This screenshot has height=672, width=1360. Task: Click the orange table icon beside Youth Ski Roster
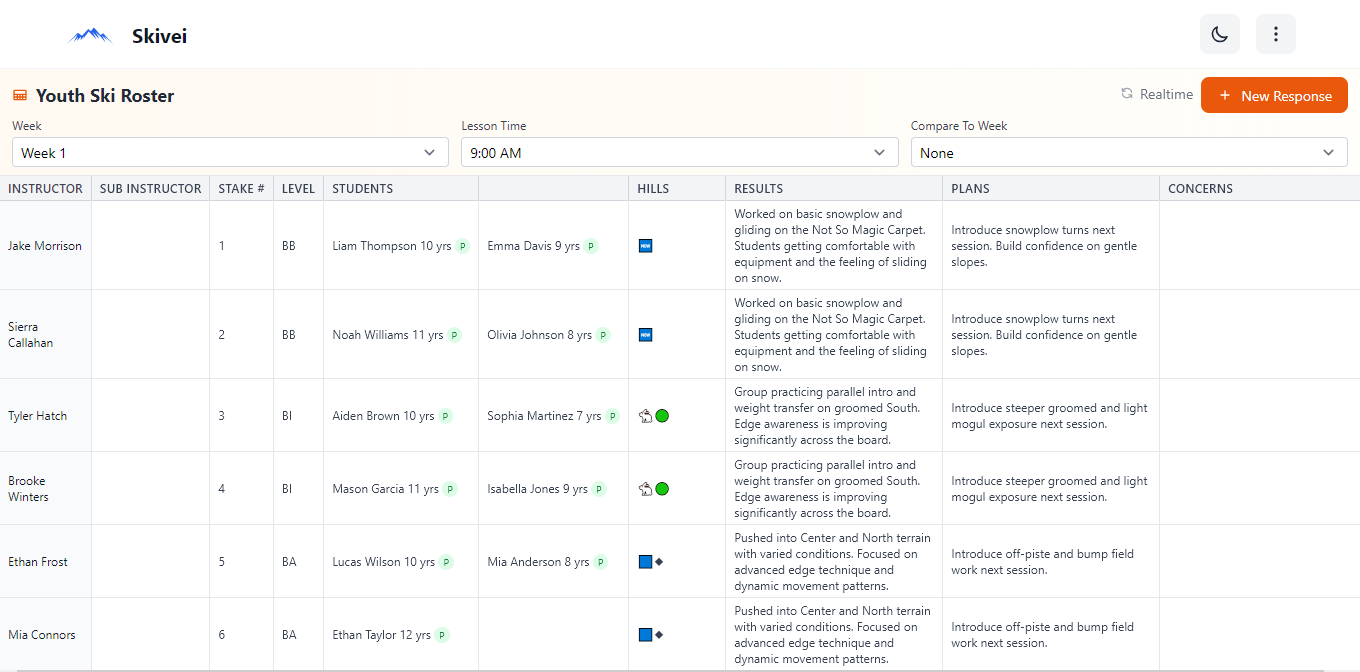click(20, 95)
